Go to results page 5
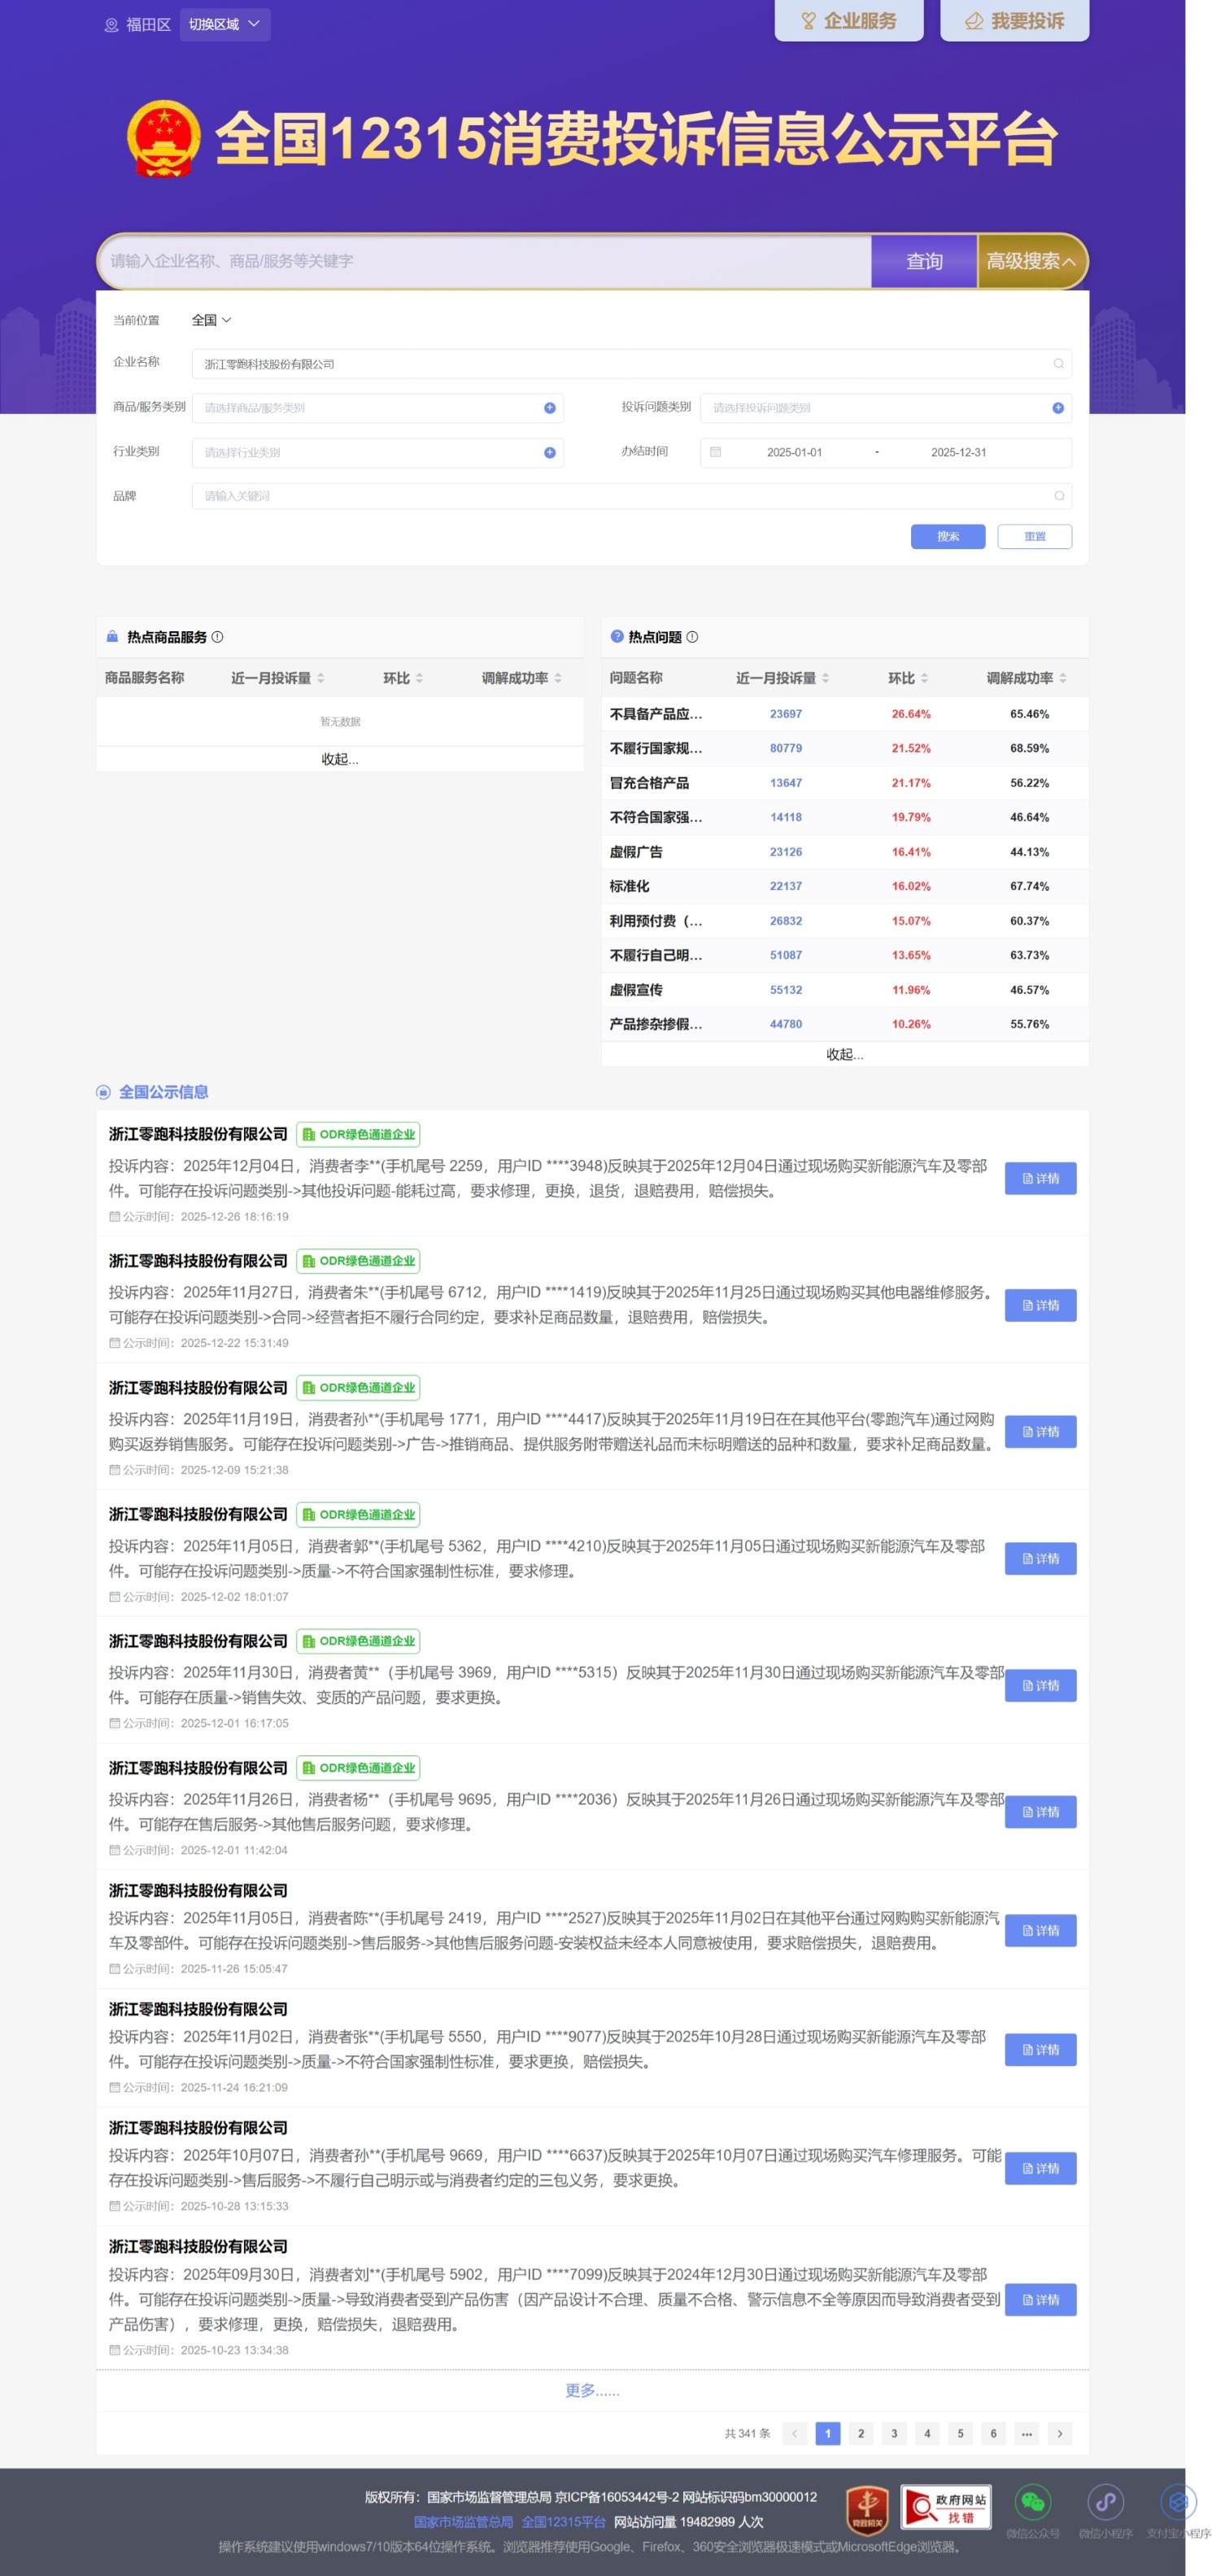The height and width of the screenshot is (2576, 1212). 960,2433
